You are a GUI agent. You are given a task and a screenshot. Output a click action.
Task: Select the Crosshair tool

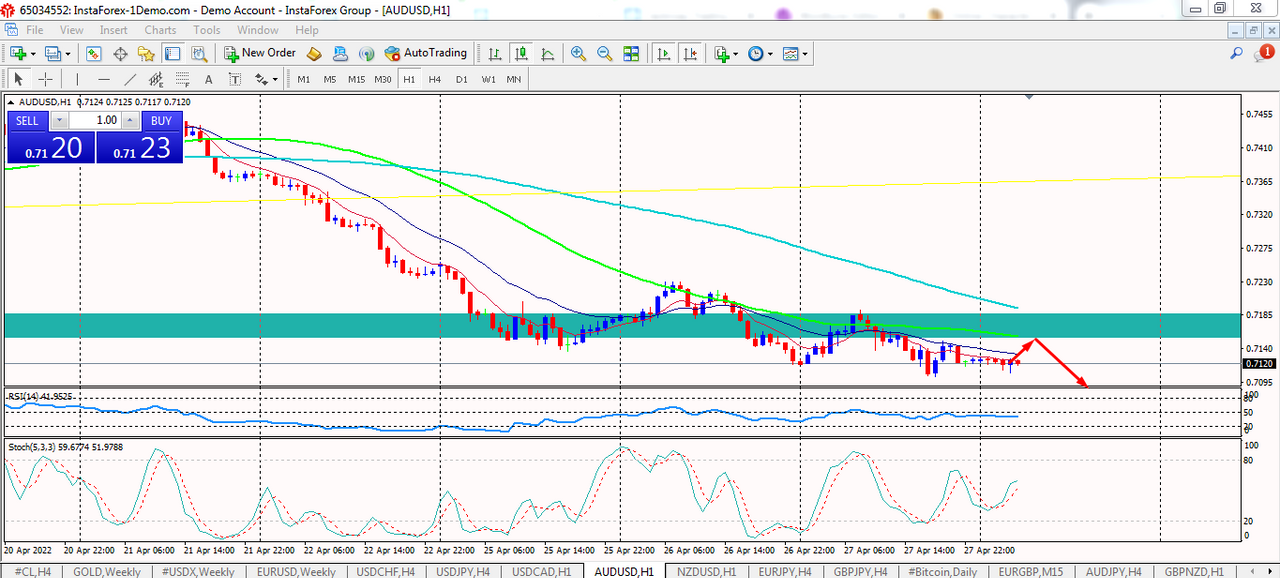pyautogui.click(x=45, y=79)
